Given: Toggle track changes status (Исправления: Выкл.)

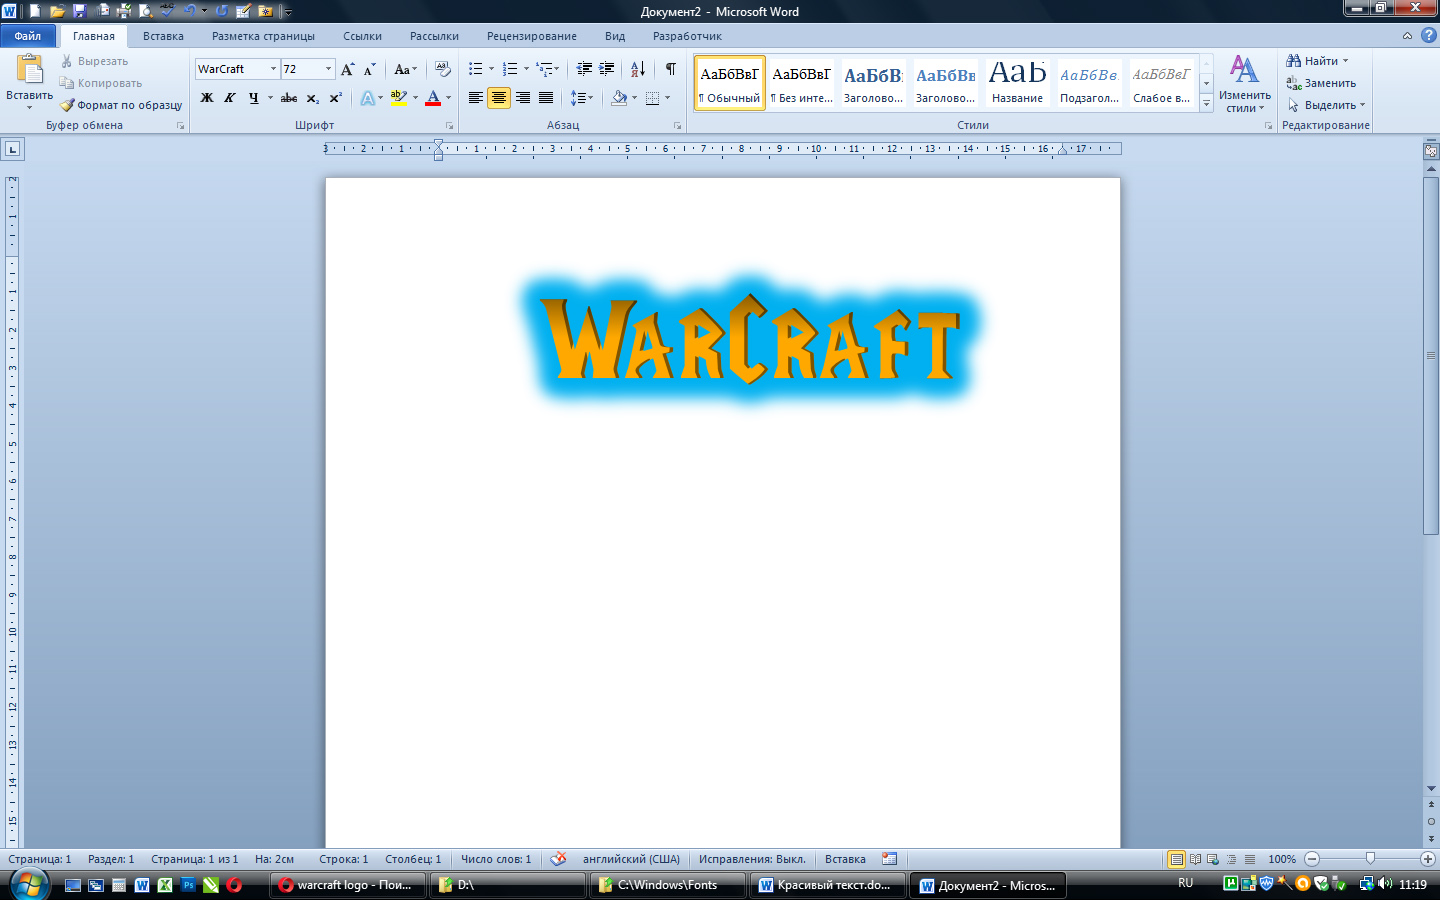Looking at the screenshot, I should (x=752, y=859).
